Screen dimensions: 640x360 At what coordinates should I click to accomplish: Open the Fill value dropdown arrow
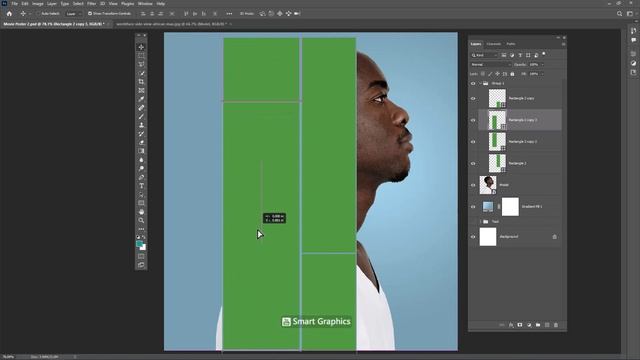pos(542,74)
